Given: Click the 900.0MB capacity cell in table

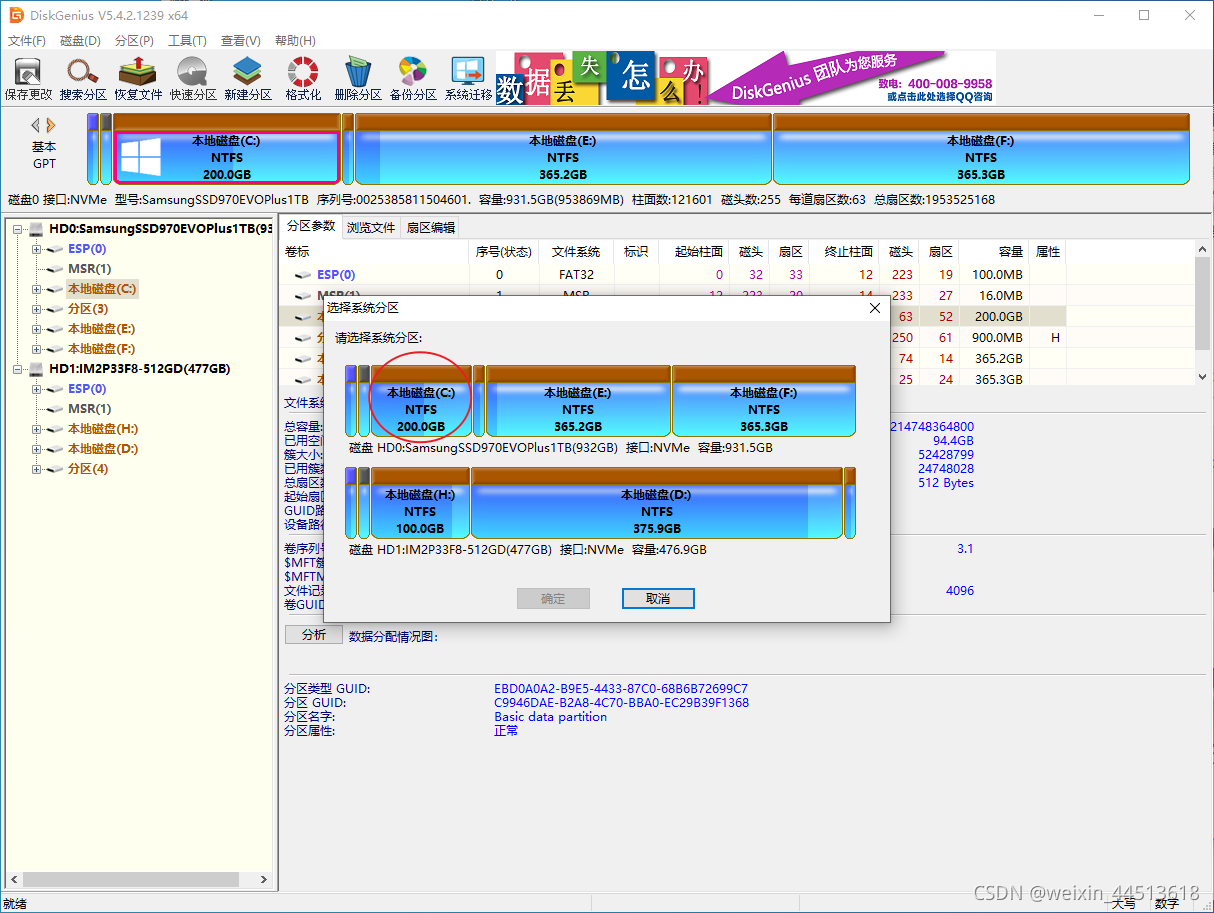Looking at the screenshot, I should [997, 338].
